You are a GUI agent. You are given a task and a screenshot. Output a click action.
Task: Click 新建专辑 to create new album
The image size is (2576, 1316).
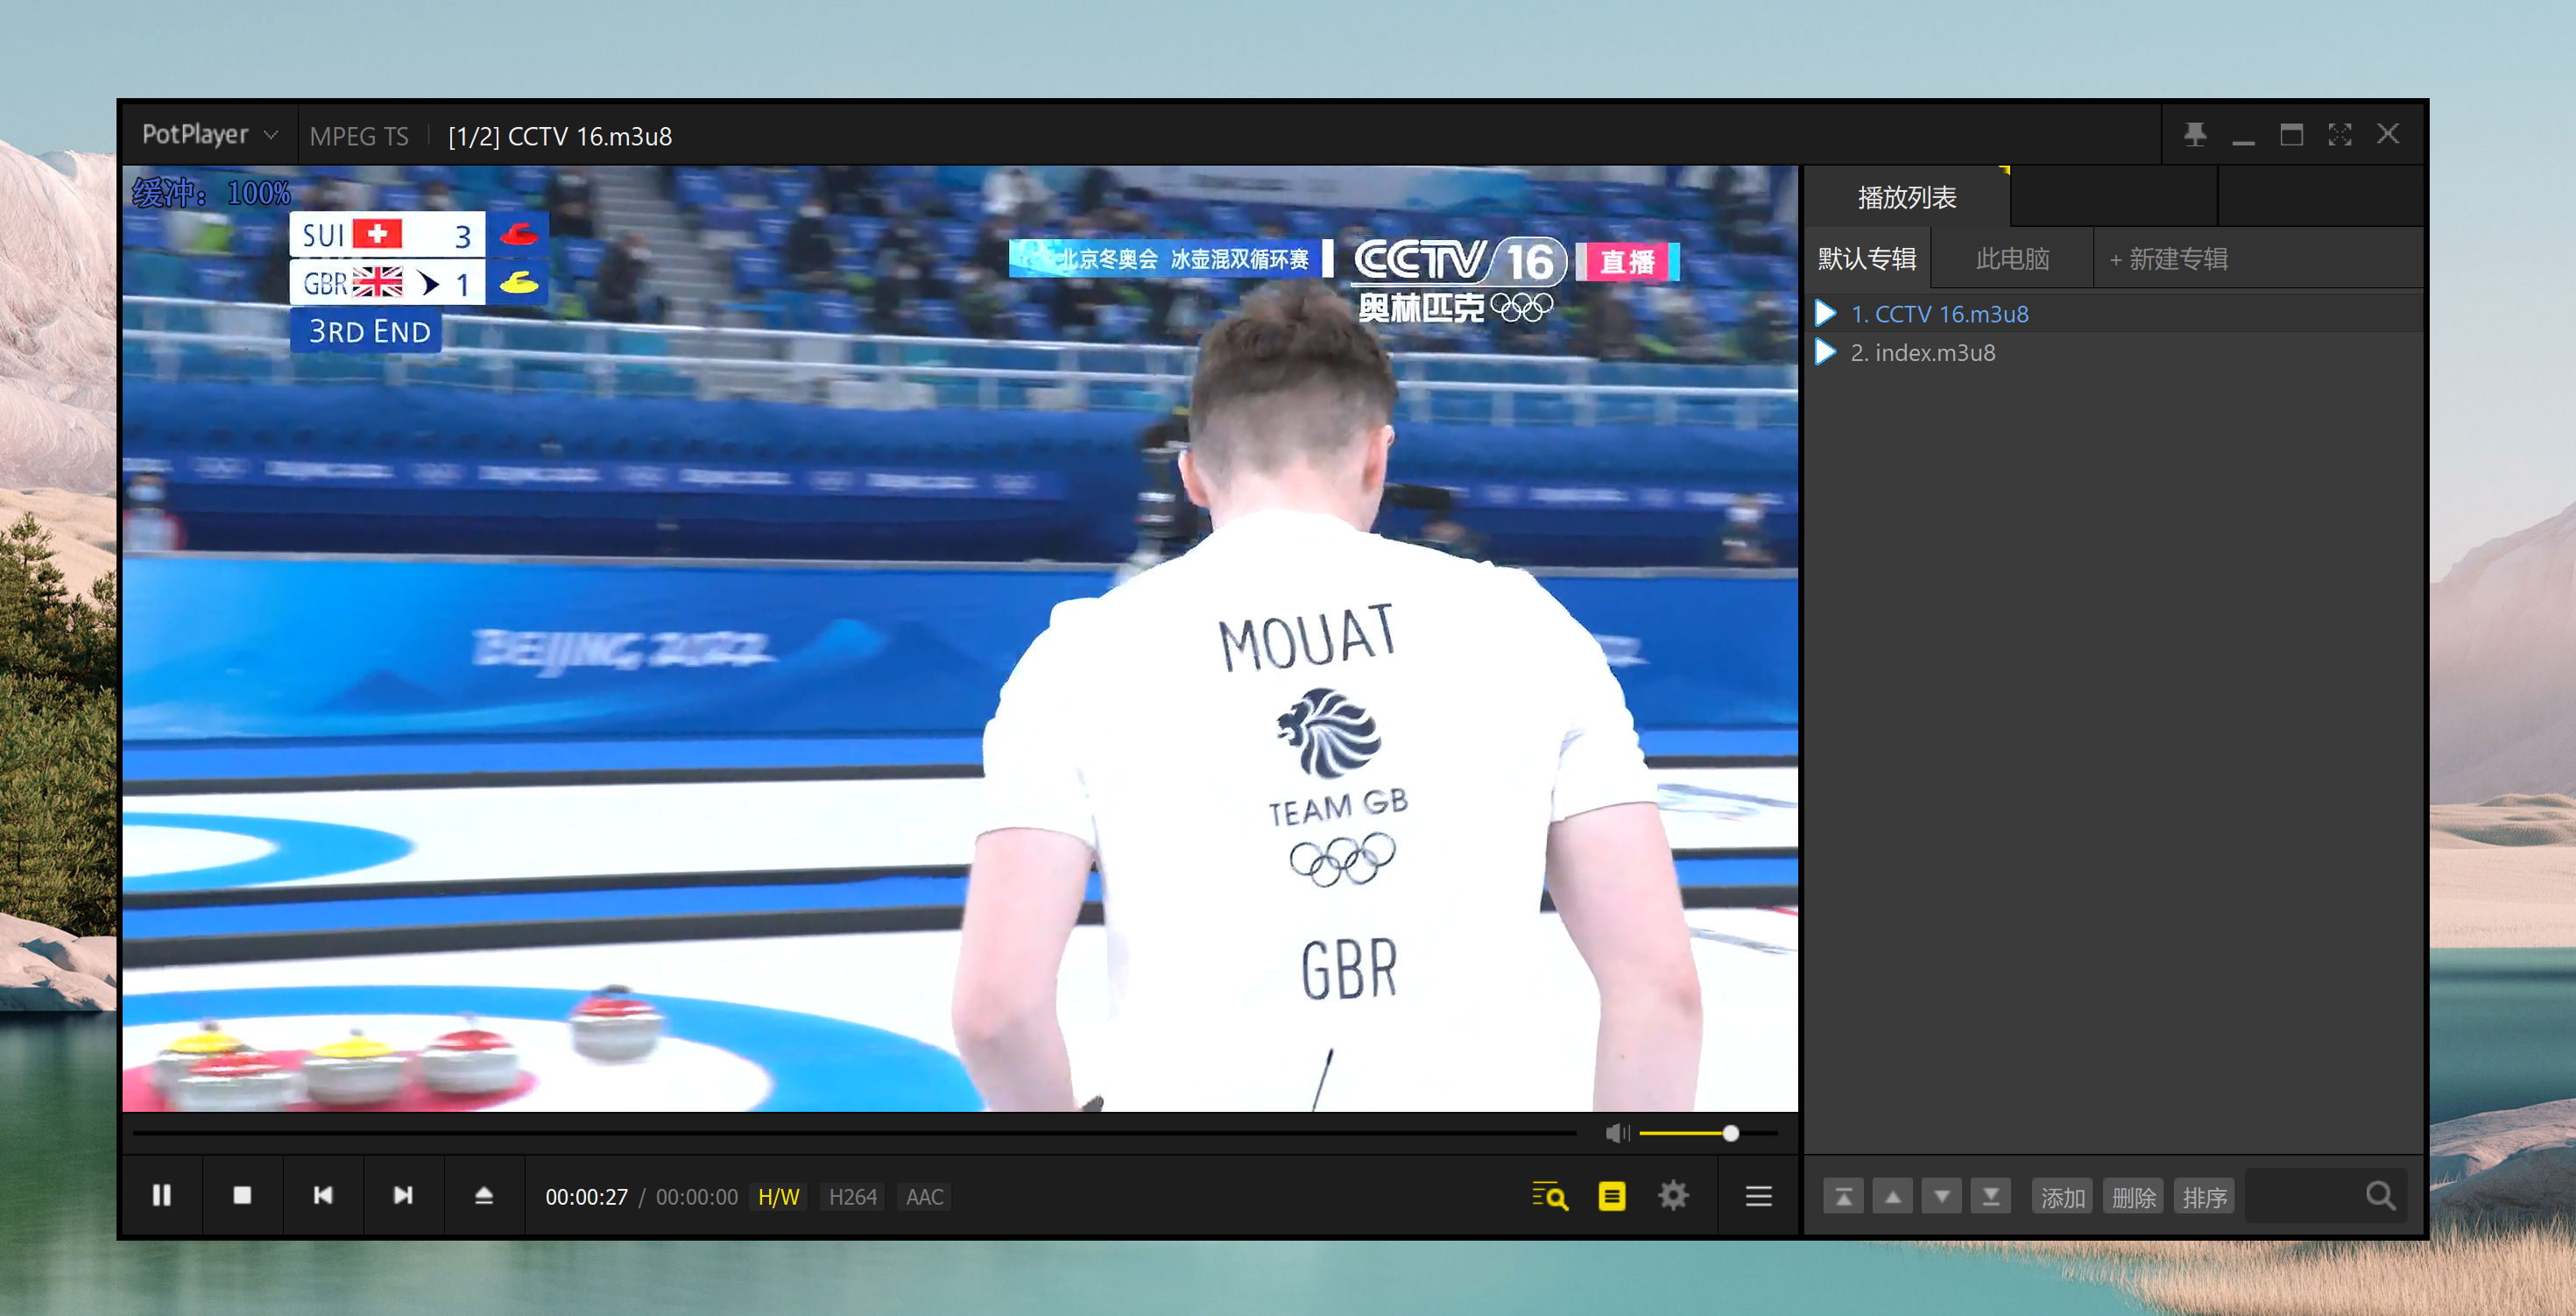click(2168, 259)
